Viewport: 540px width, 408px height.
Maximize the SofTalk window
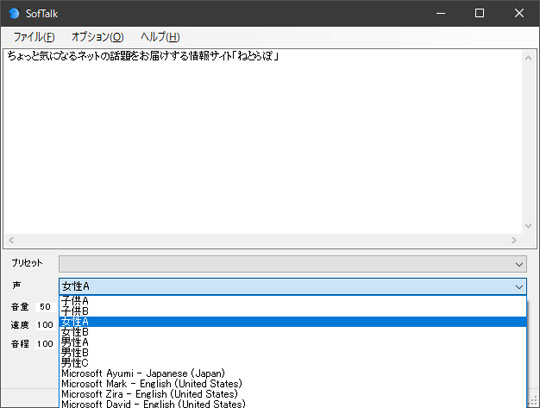point(479,13)
